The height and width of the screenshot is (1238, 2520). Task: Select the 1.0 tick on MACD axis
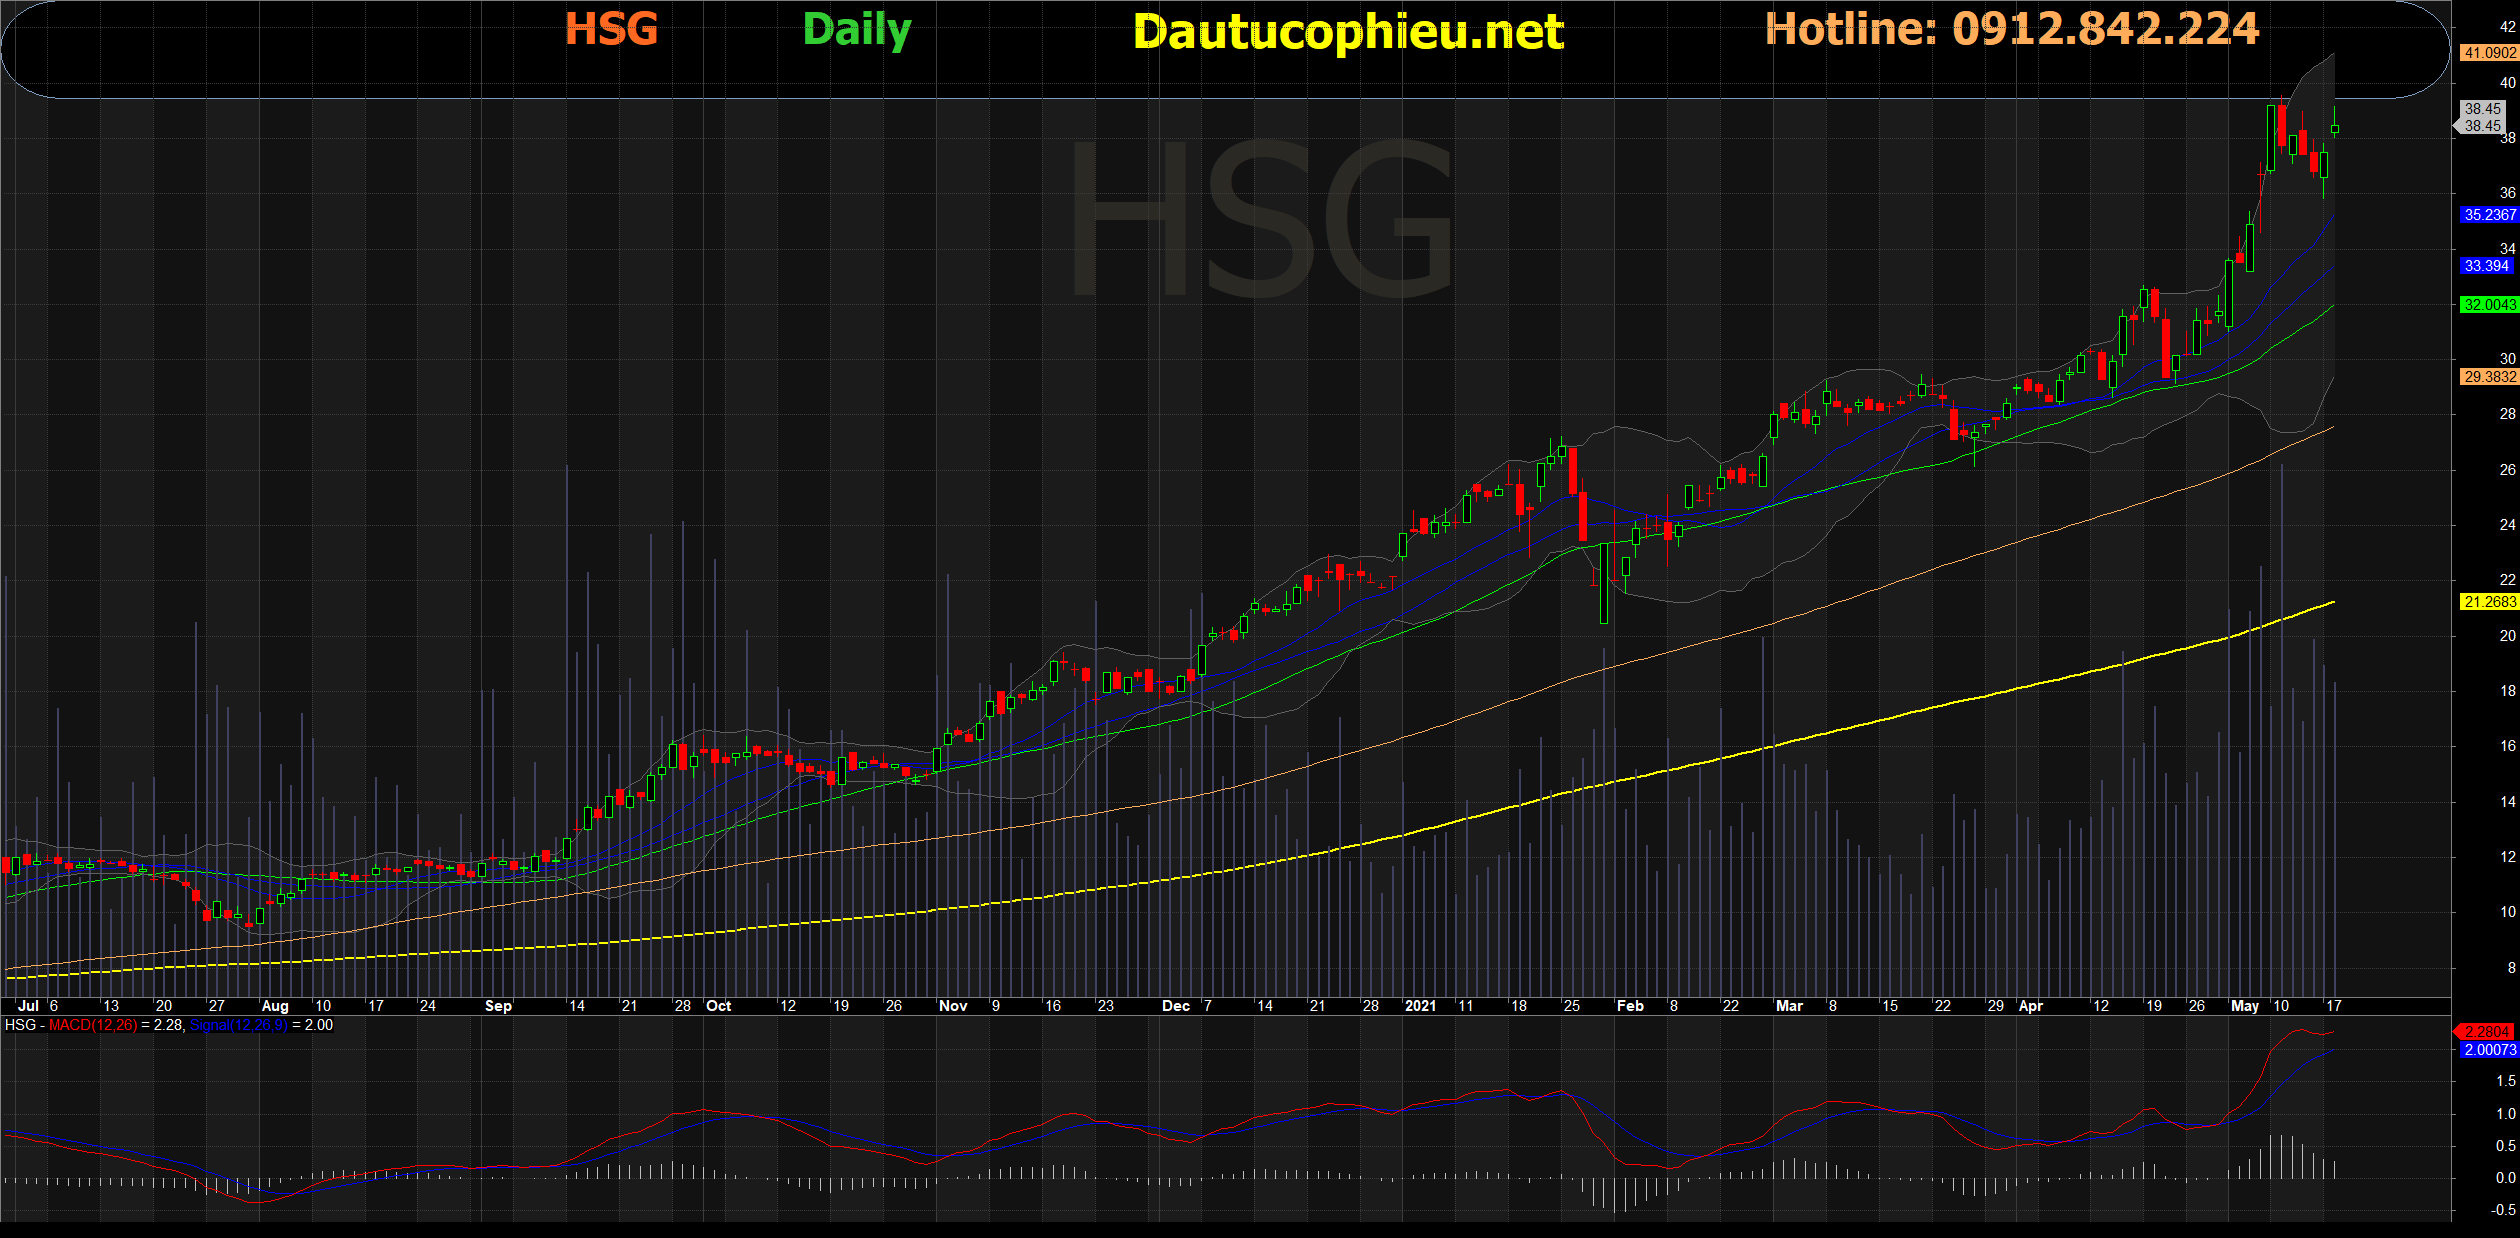[x=2506, y=1113]
